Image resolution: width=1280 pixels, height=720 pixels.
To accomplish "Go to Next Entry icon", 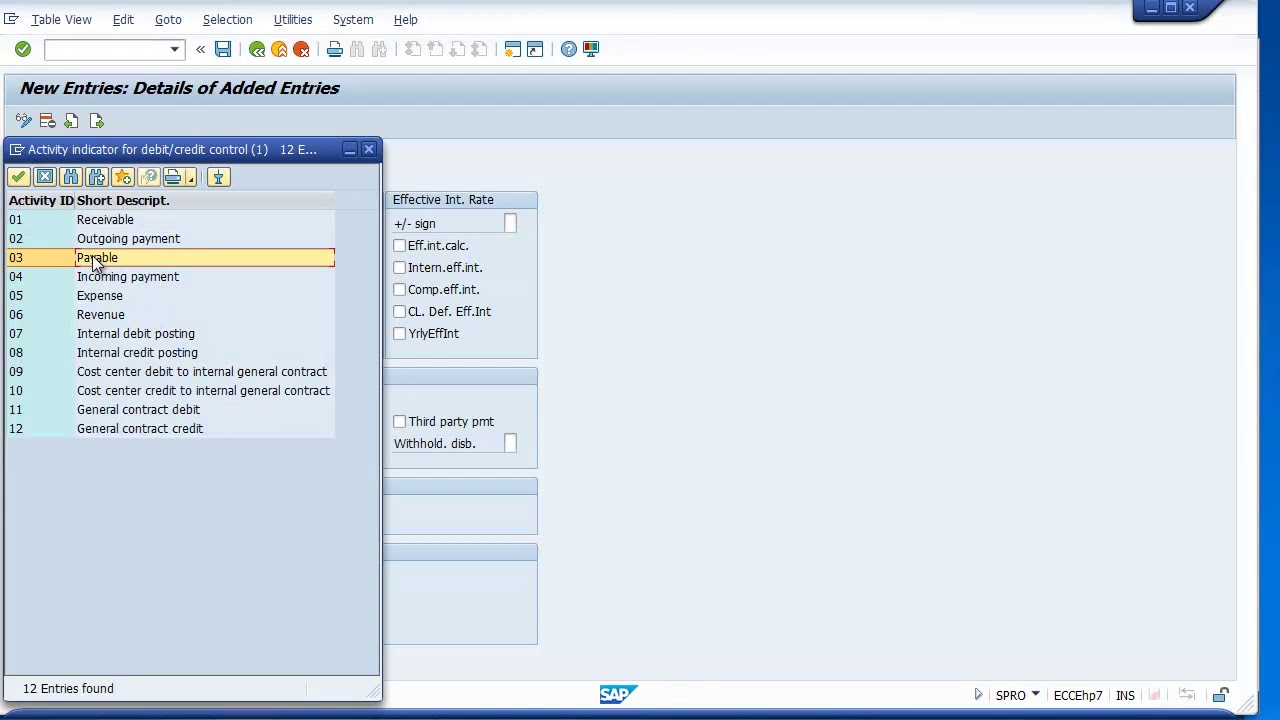I will point(96,121).
